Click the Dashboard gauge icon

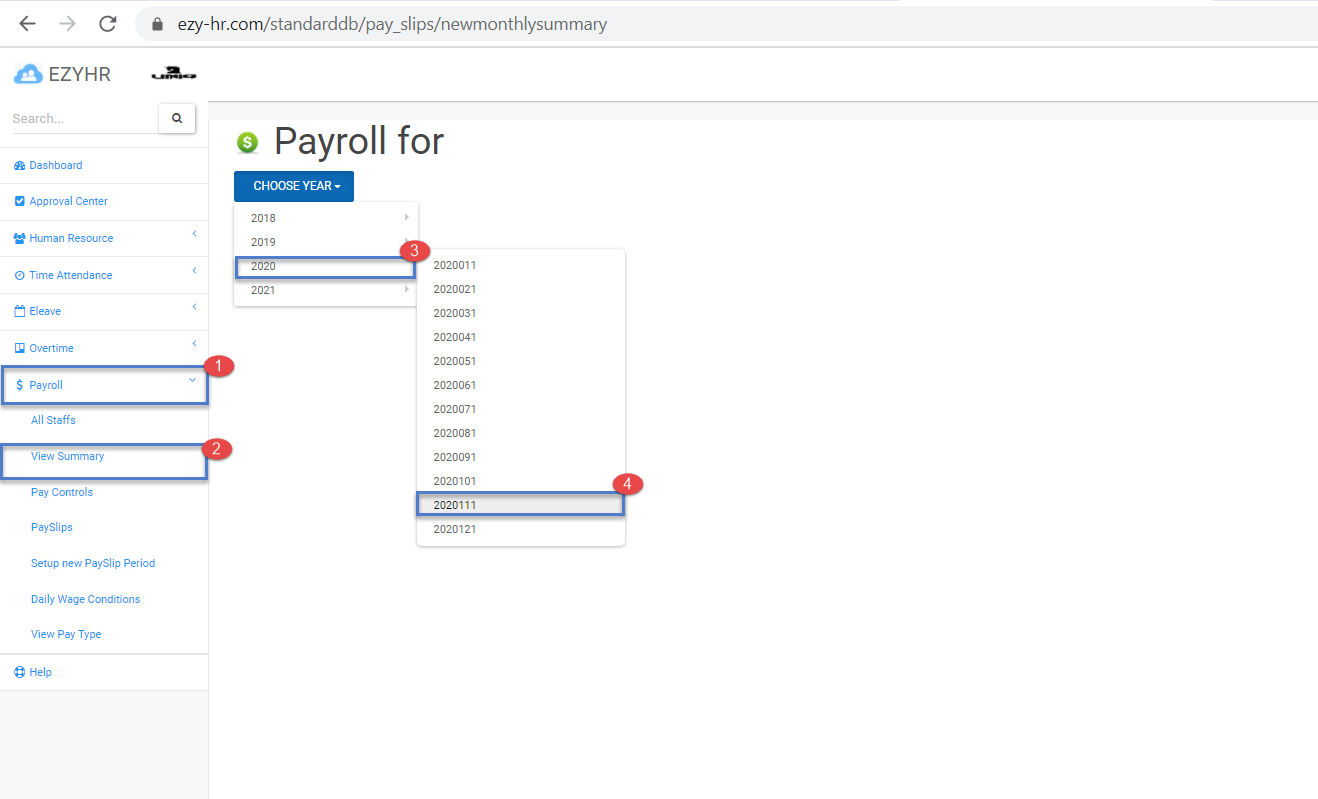(19, 165)
